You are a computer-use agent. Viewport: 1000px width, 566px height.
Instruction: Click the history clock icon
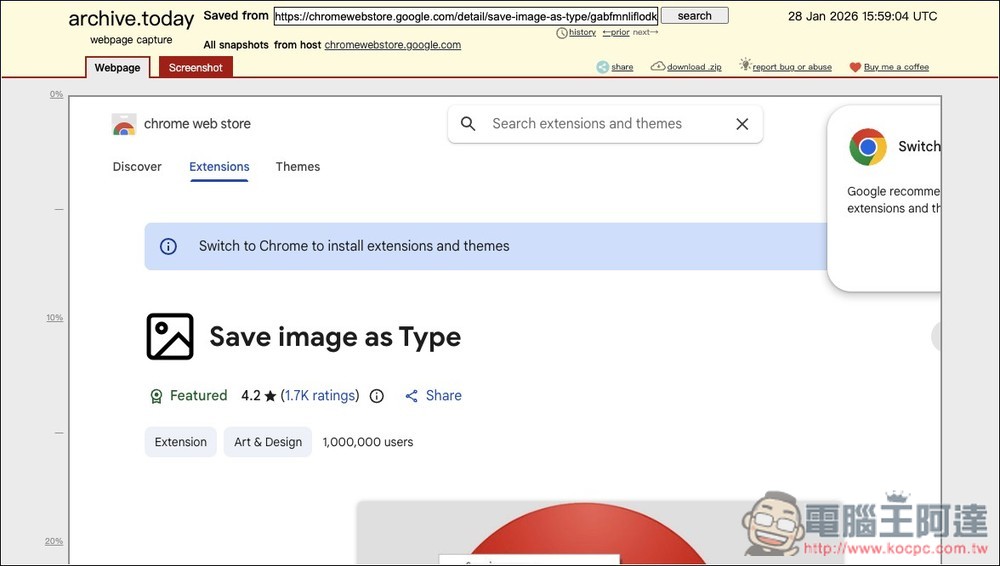point(562,33)
